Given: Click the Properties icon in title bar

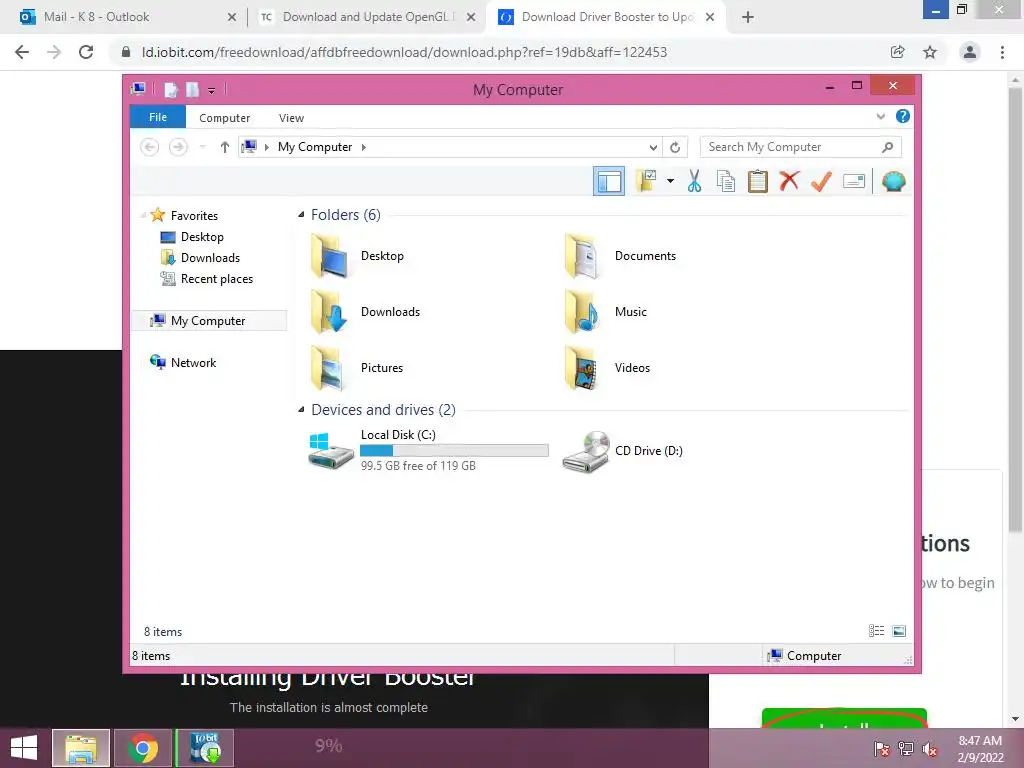Looking at the screenshot, I should (171, 89).
